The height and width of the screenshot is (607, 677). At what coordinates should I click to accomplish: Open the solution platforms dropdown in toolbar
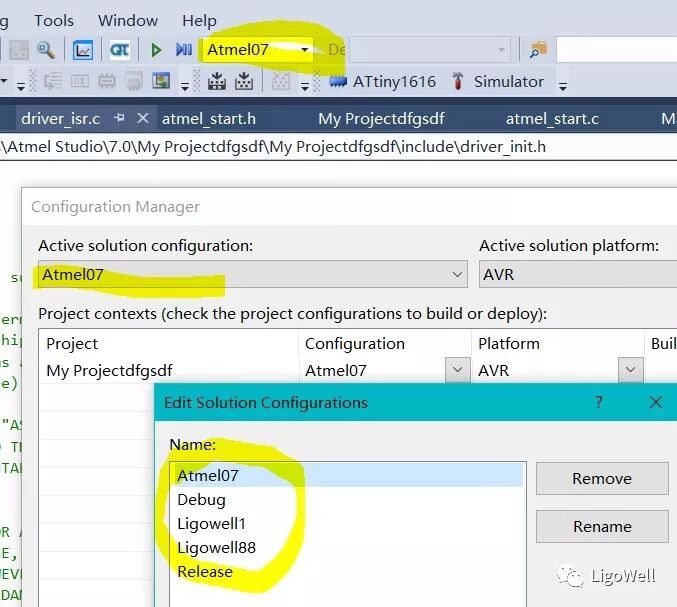(x=501, y=50)
